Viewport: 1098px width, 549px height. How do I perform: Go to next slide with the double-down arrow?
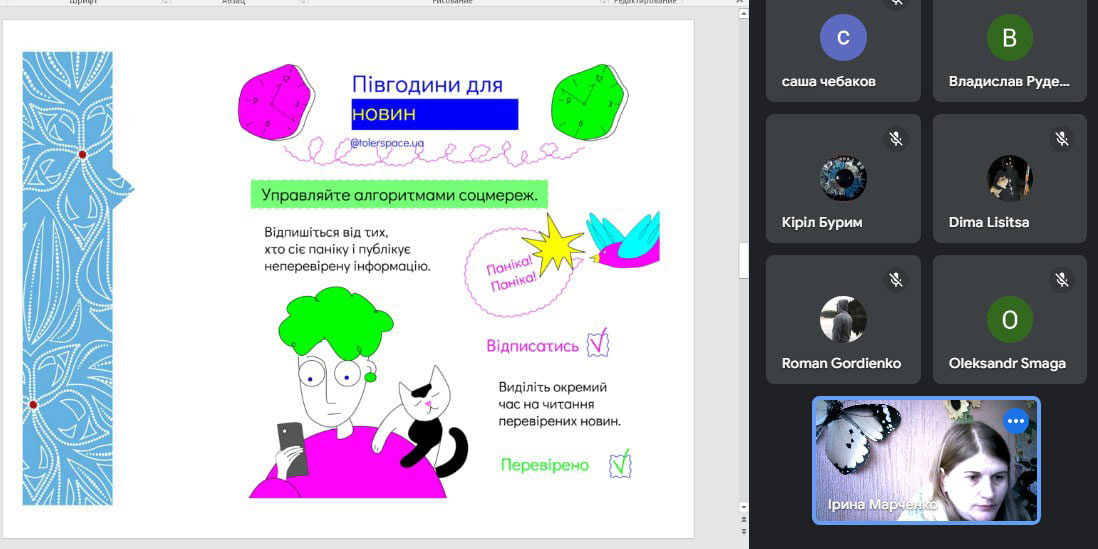coord(743,531)
